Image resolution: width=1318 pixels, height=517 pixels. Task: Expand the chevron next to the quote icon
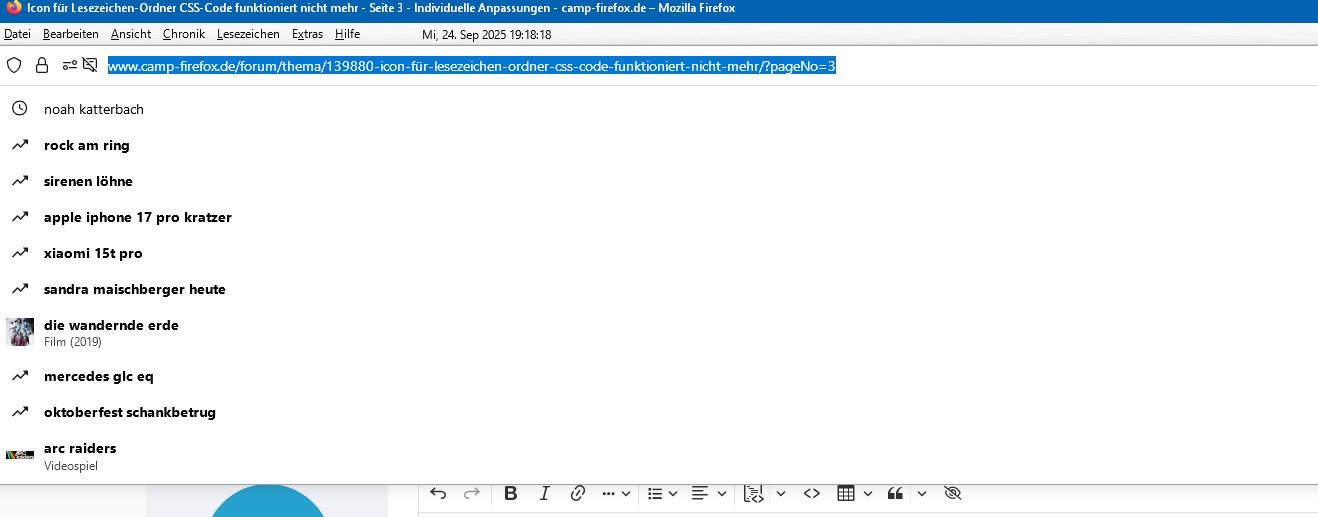coord(921,493)
